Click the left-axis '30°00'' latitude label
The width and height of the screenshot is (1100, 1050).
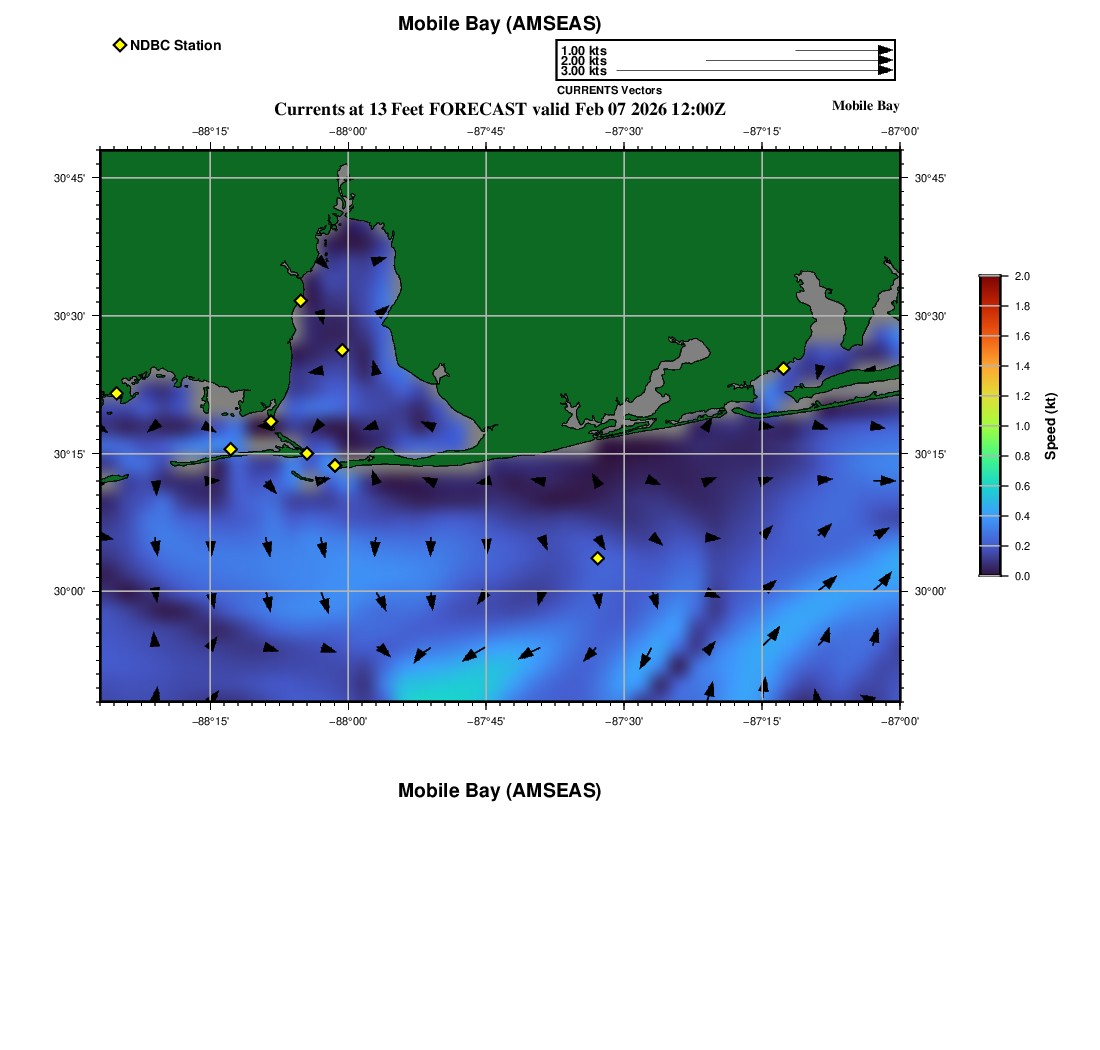69,591
